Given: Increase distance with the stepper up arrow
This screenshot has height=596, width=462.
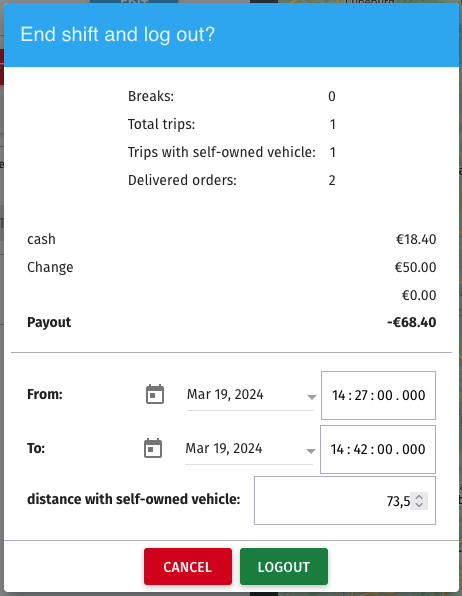Looking at the screenshot, I should pyautogui.click(x=419, y=497).
